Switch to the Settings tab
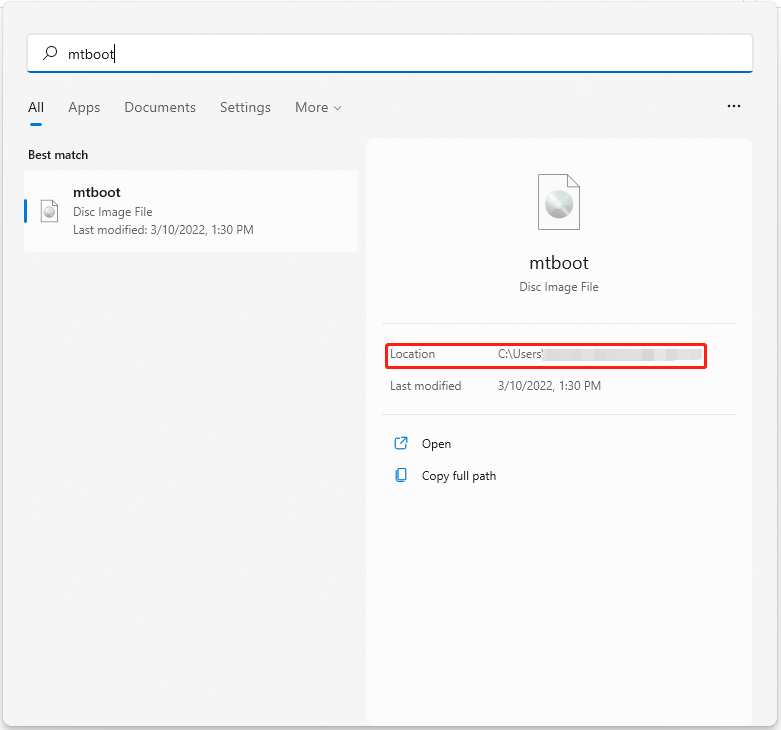Screen dimensions: 781x730 point(245,108)
